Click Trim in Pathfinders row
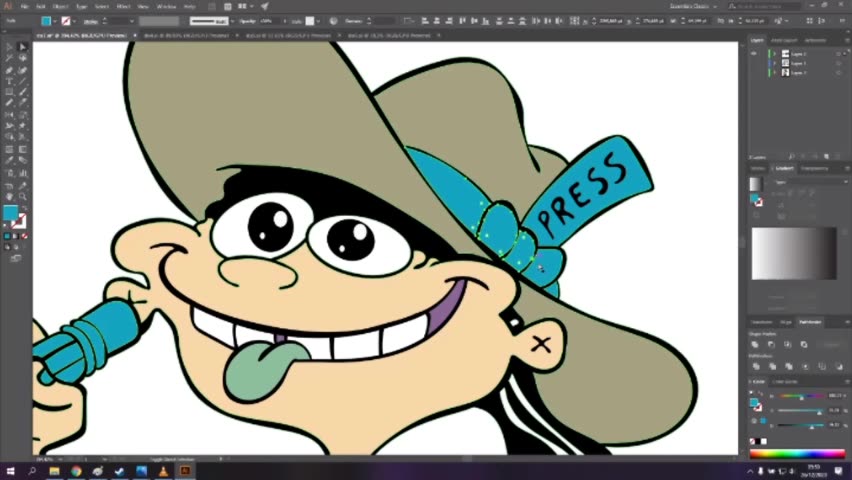 [772, 366]
